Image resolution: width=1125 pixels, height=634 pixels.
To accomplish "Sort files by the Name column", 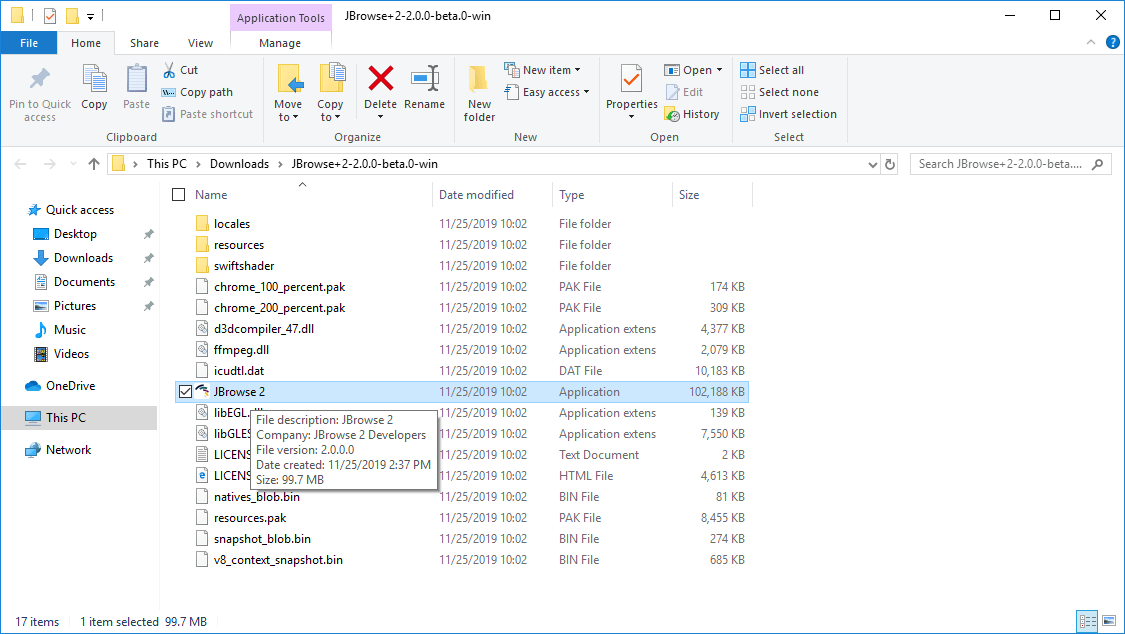I will 211,194.
